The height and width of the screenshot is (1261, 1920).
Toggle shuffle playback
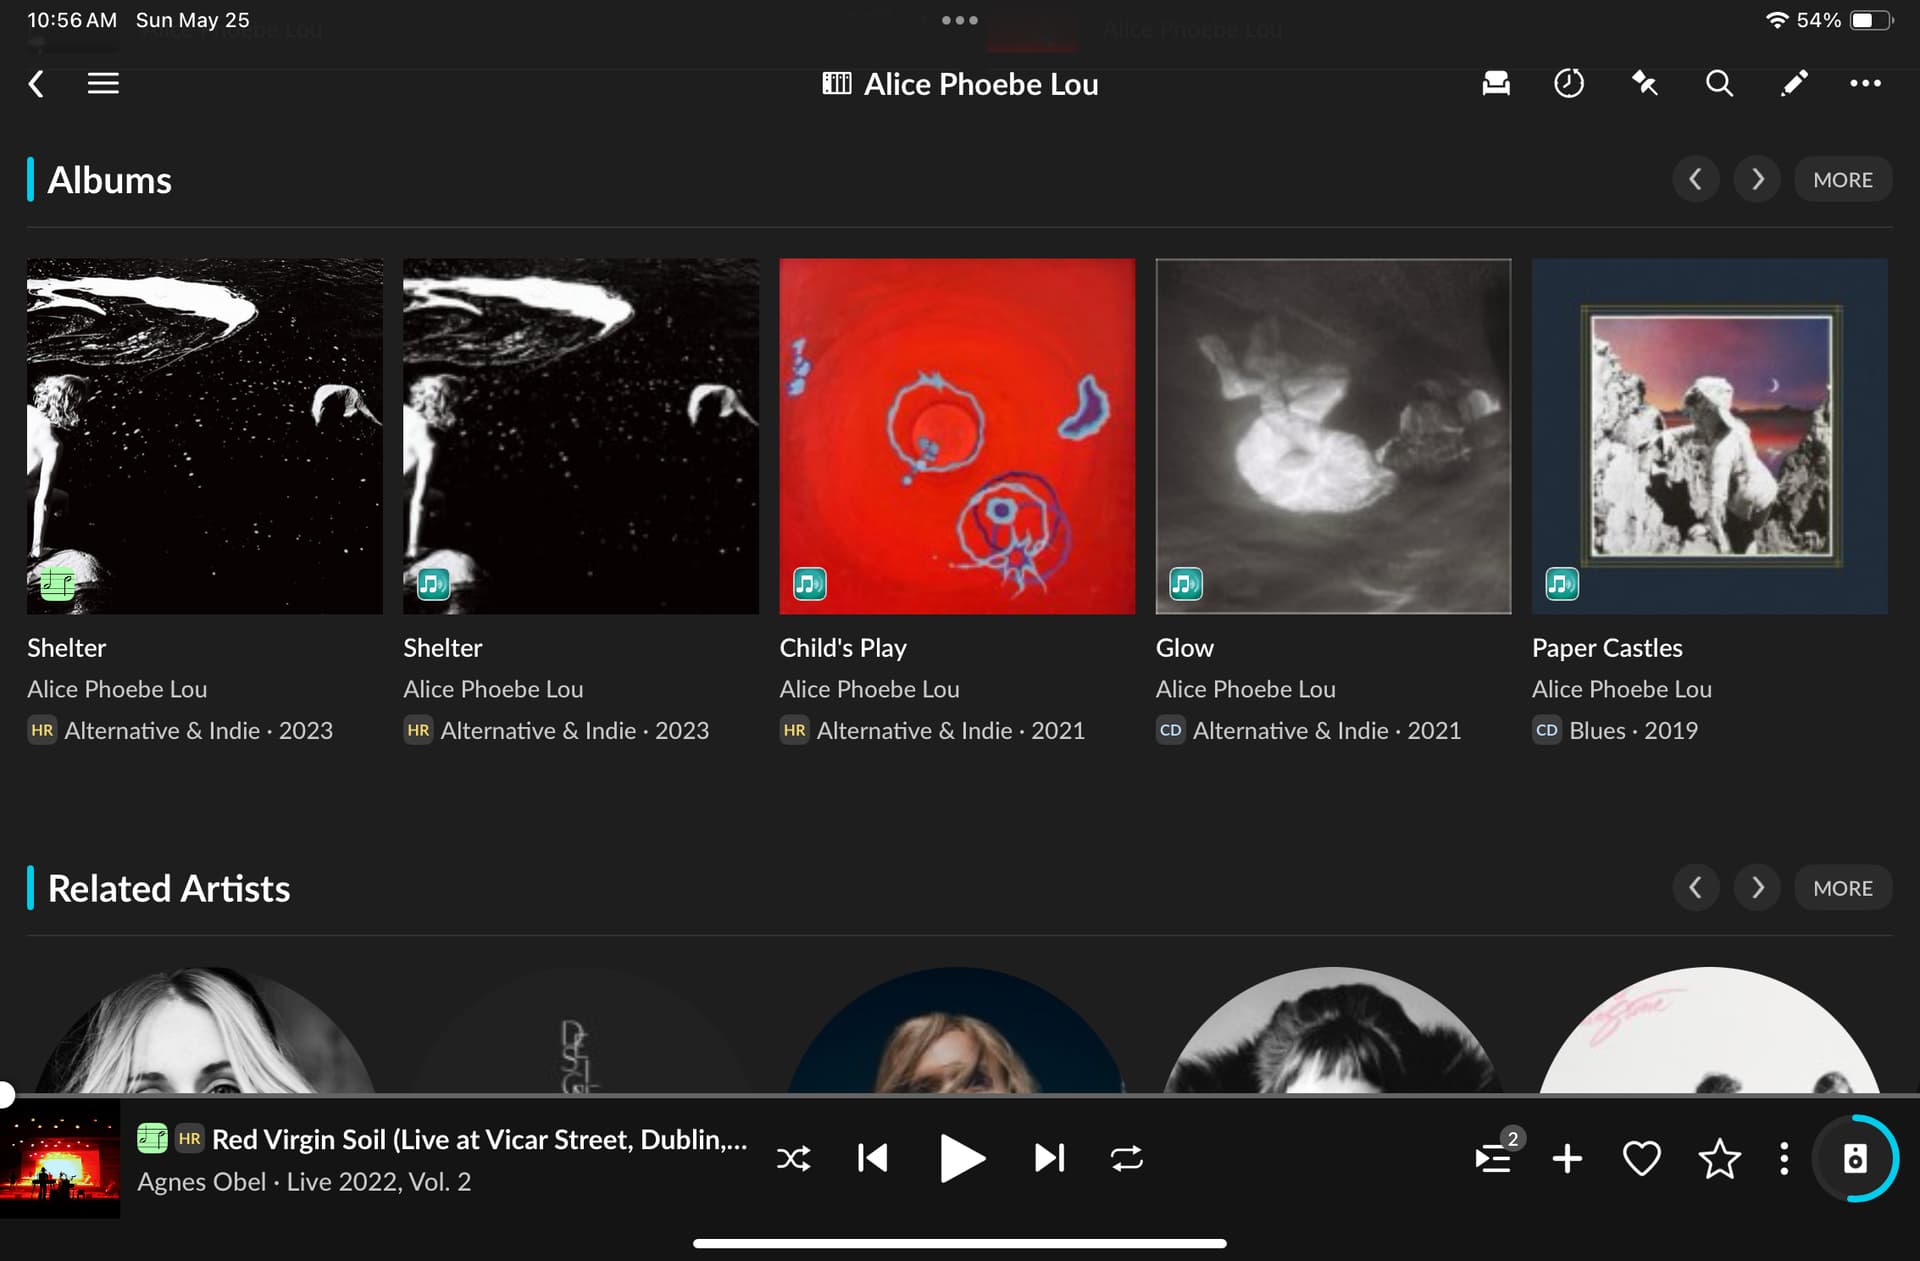point(794,1158)
